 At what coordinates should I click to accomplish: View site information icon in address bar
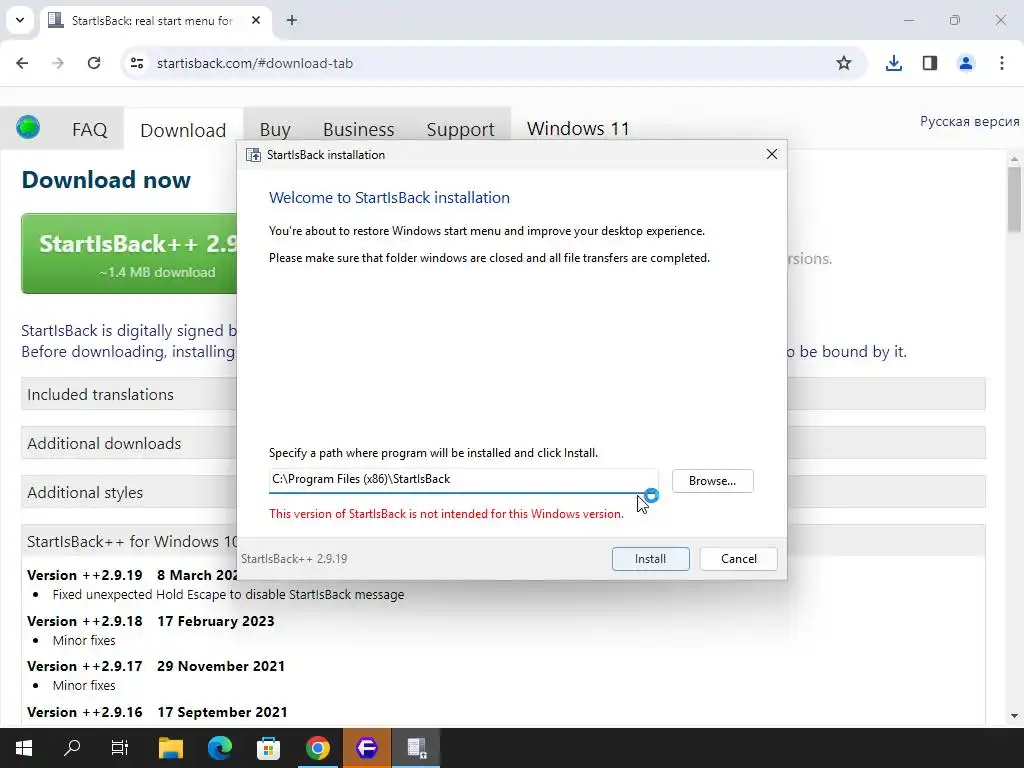tap(137, 63)
